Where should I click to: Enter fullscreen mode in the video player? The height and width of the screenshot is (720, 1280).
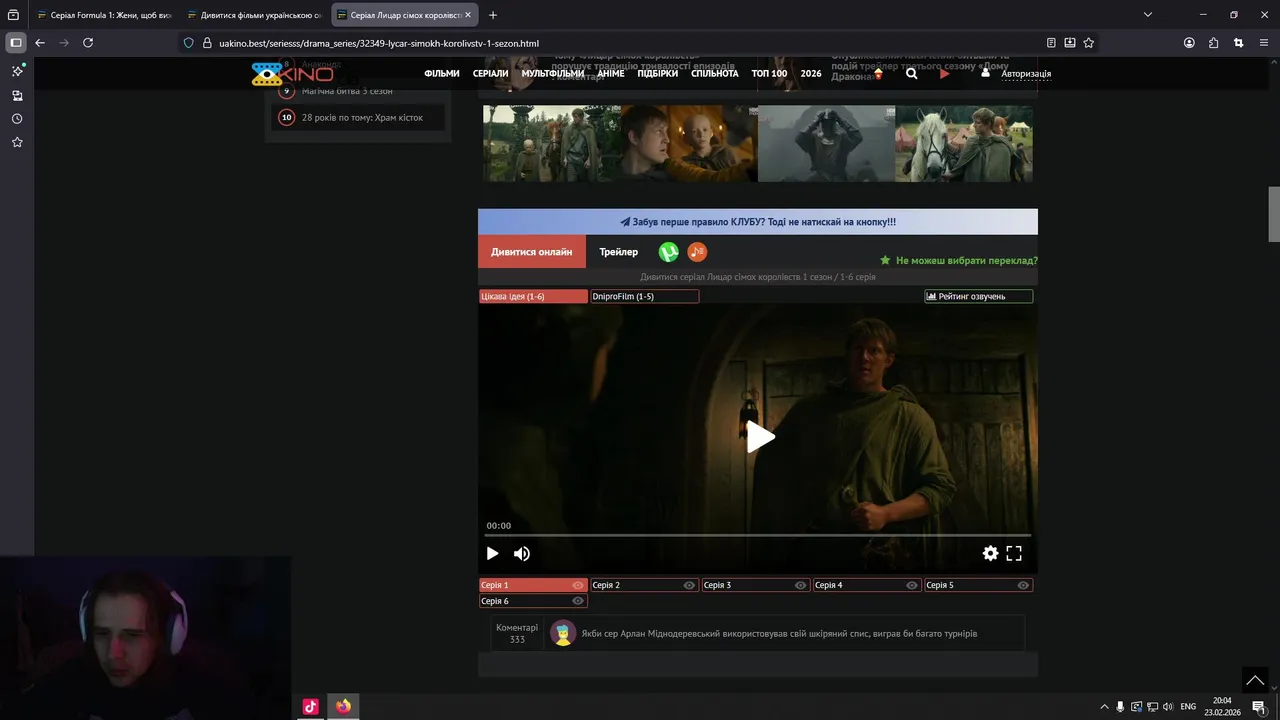pyautogui.click(x=1014, y=553)
